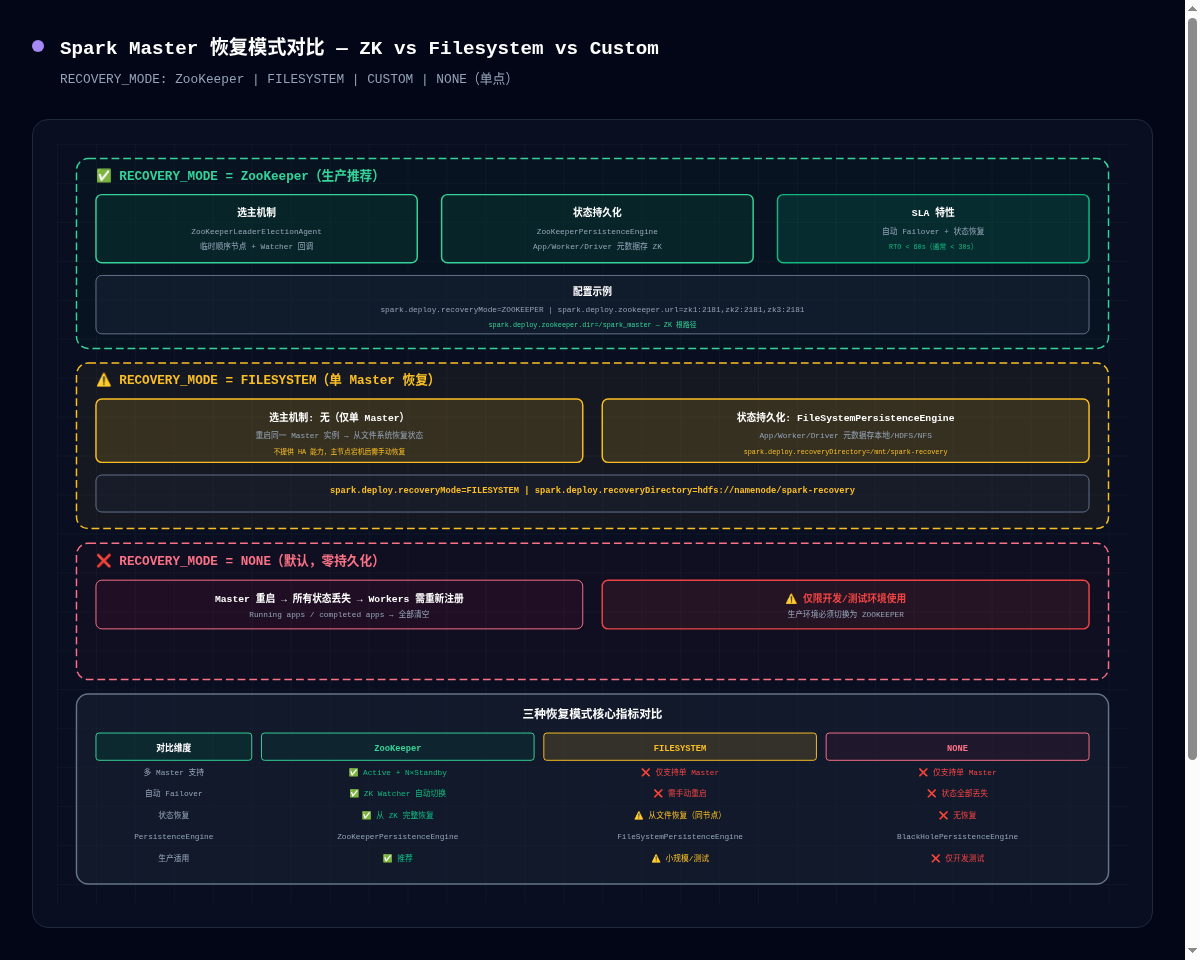This screenshot has width=1200, height=960.
Task: Click the vertical scrollbar thumb
Action: click(x=1192, y=389)
